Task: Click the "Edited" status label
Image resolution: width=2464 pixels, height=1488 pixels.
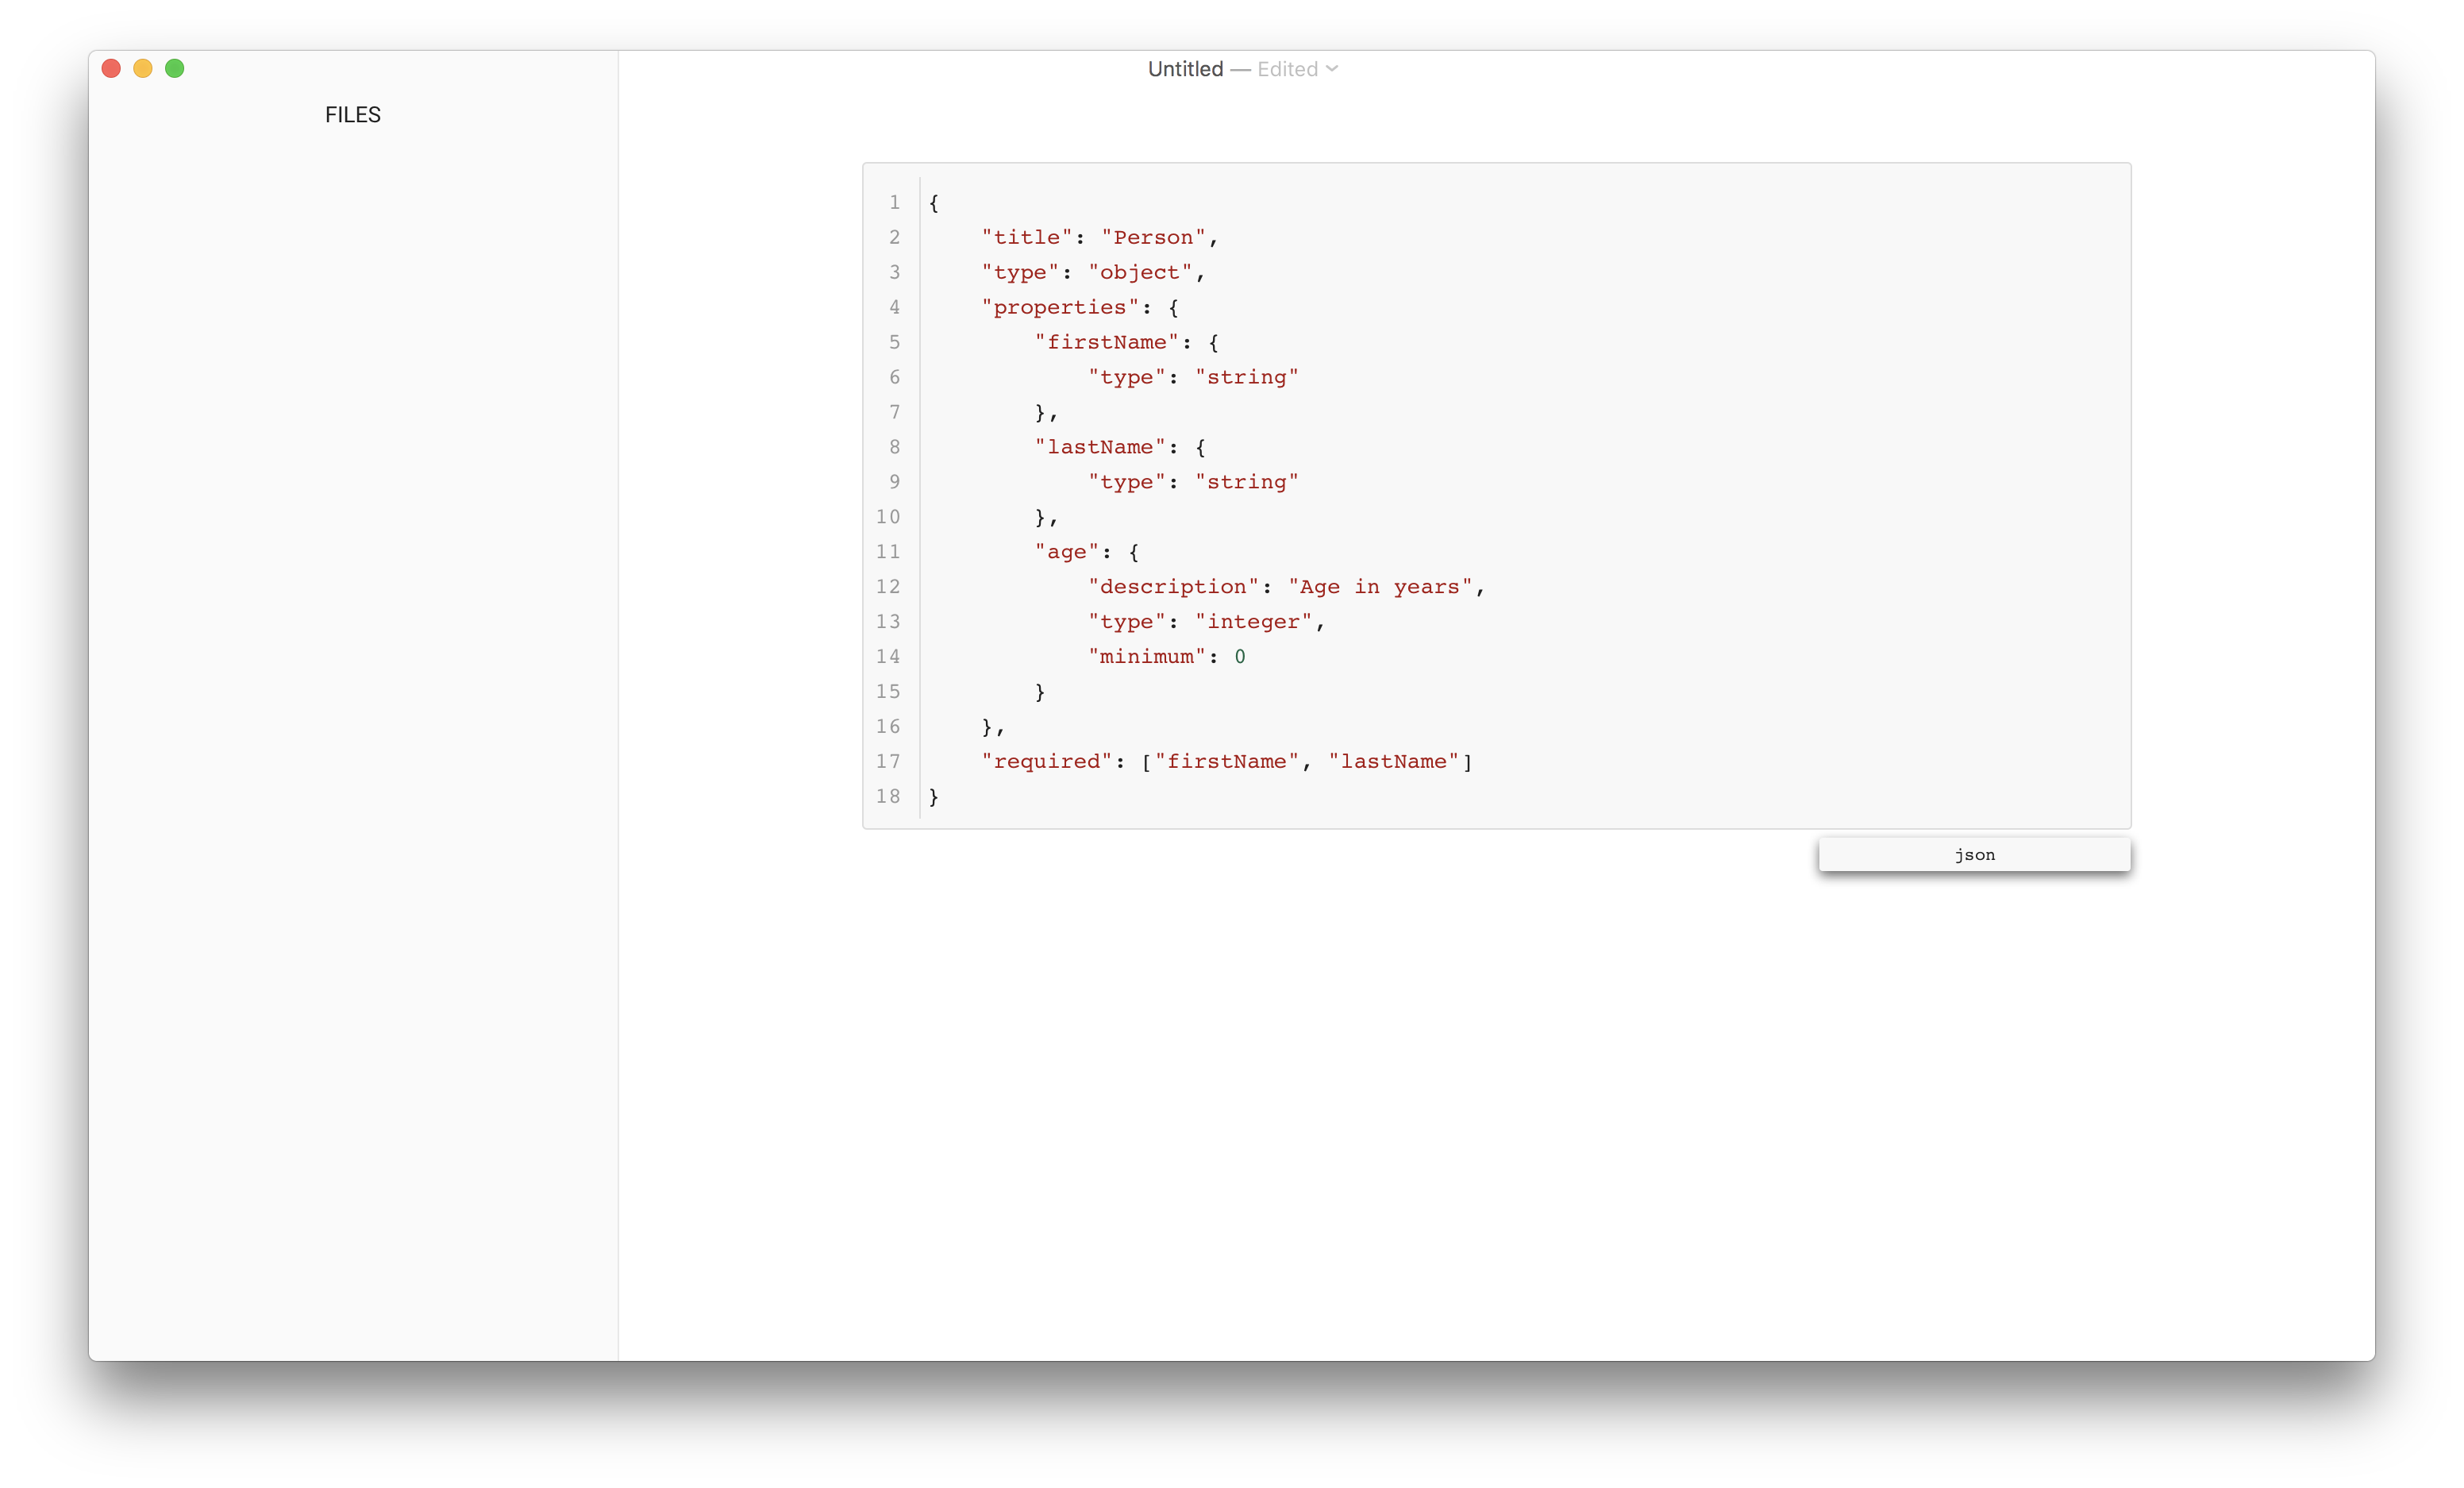Action: tap(1288, 68)
